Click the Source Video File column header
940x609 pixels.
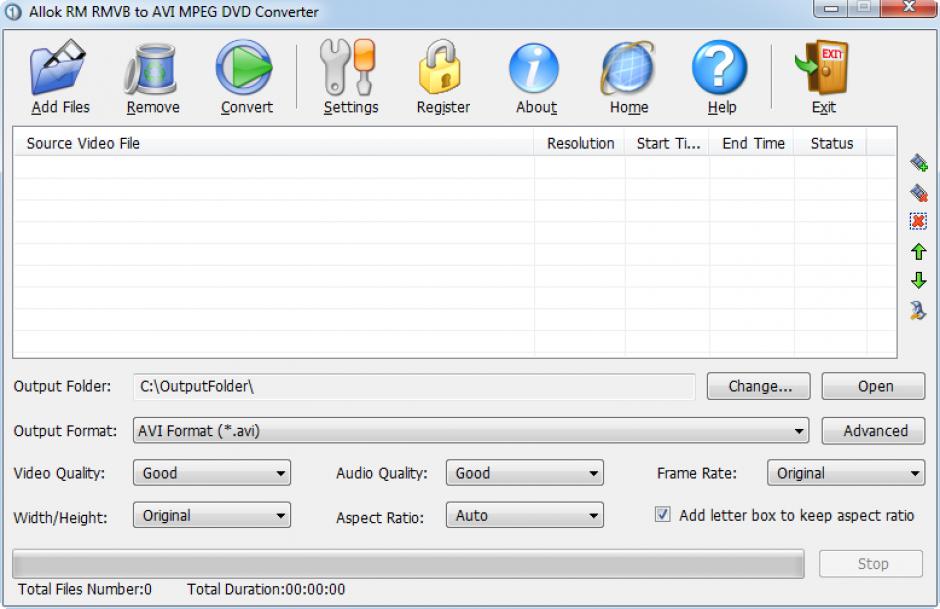pyautogui.click(x=273, y=143)
